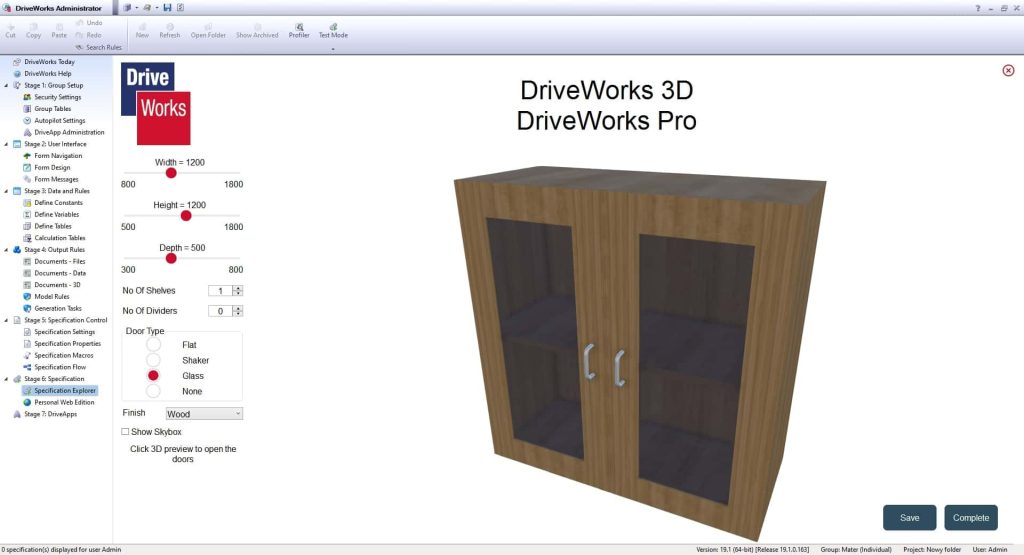Click the Copy toolbar icon

(33, 31)
